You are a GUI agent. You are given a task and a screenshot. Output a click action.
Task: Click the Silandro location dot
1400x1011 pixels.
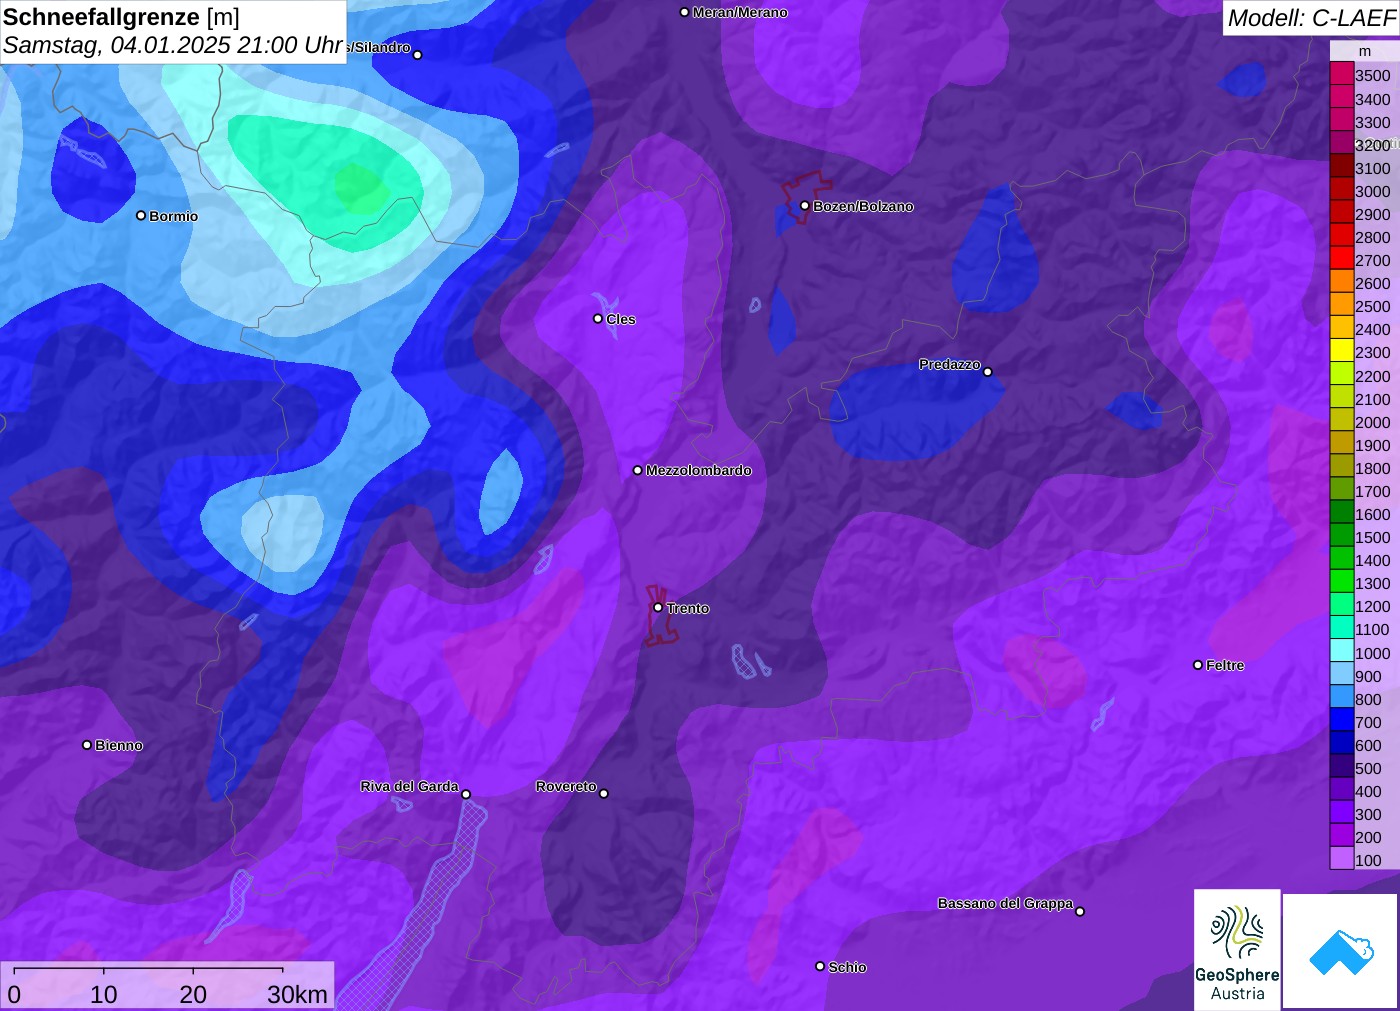418,55
